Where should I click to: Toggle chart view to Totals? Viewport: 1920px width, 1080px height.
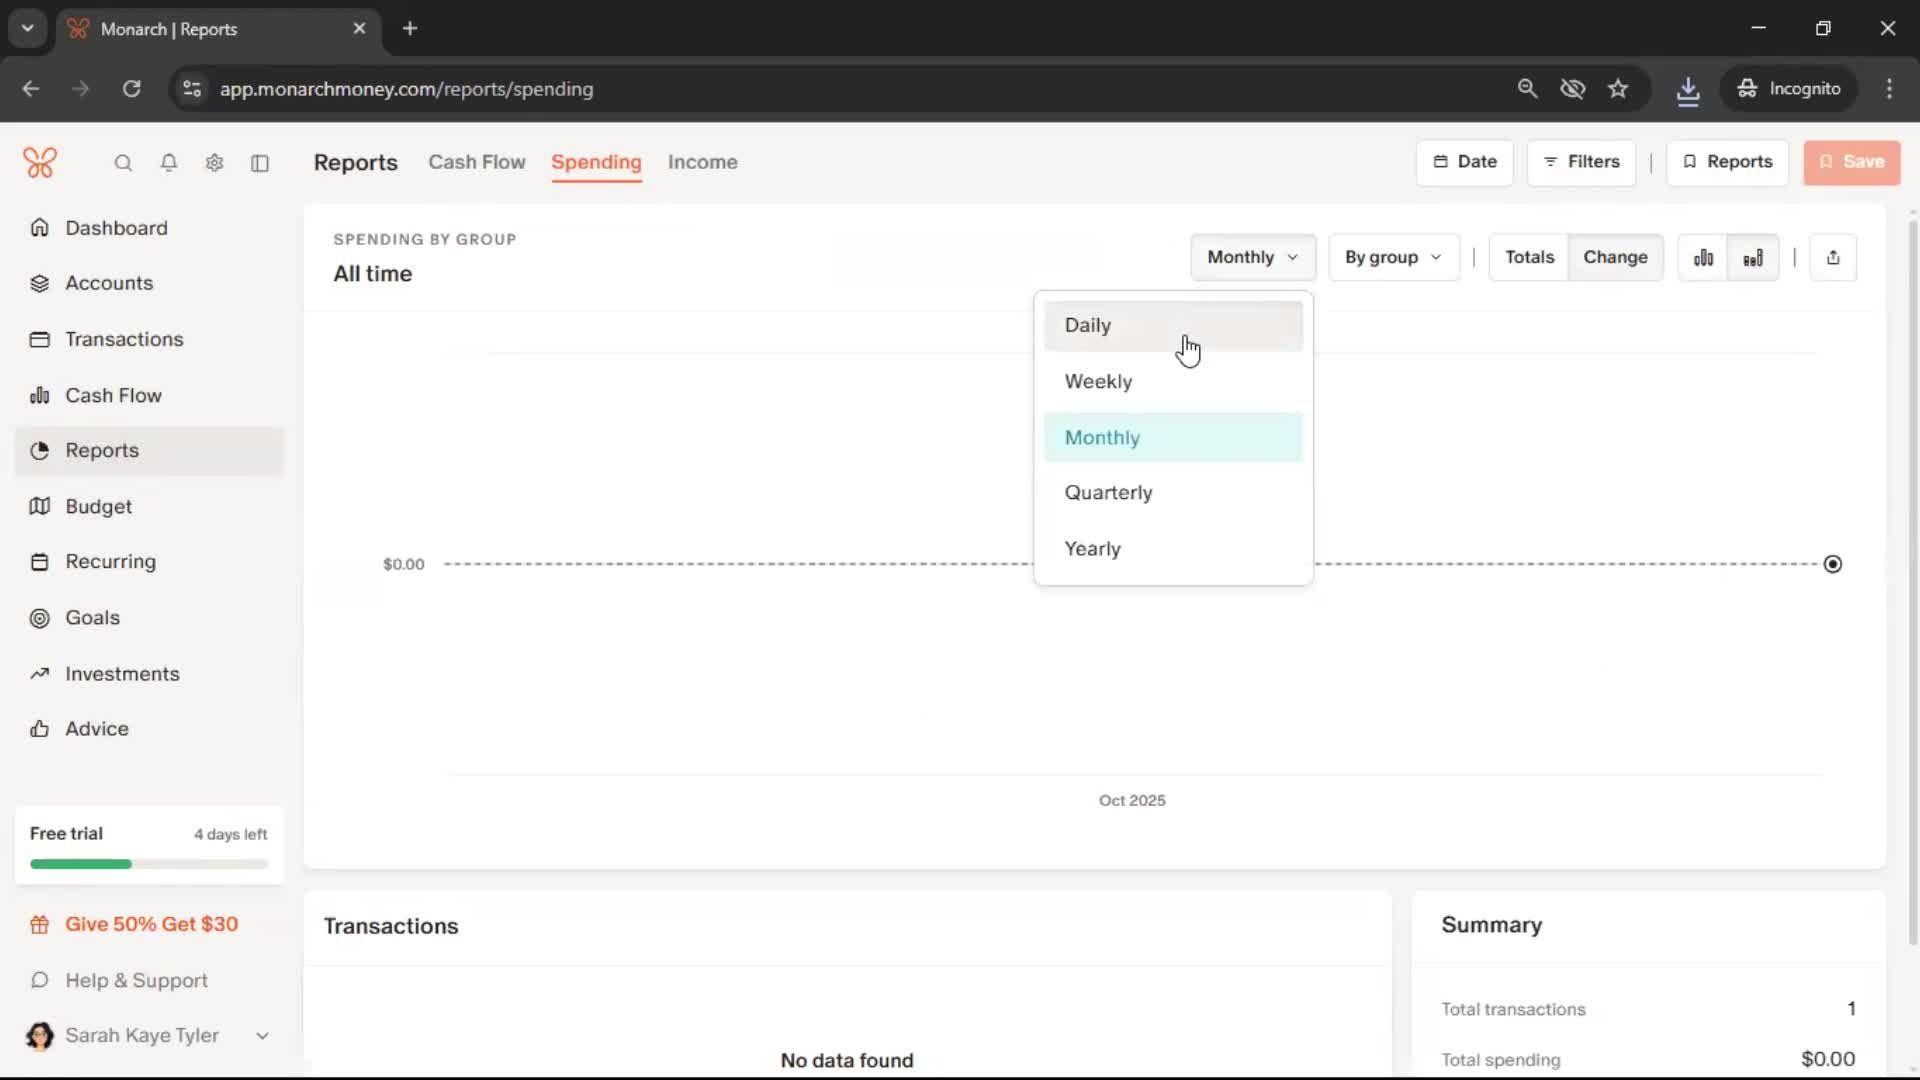pyautogui.click(x=1529, y=258)
